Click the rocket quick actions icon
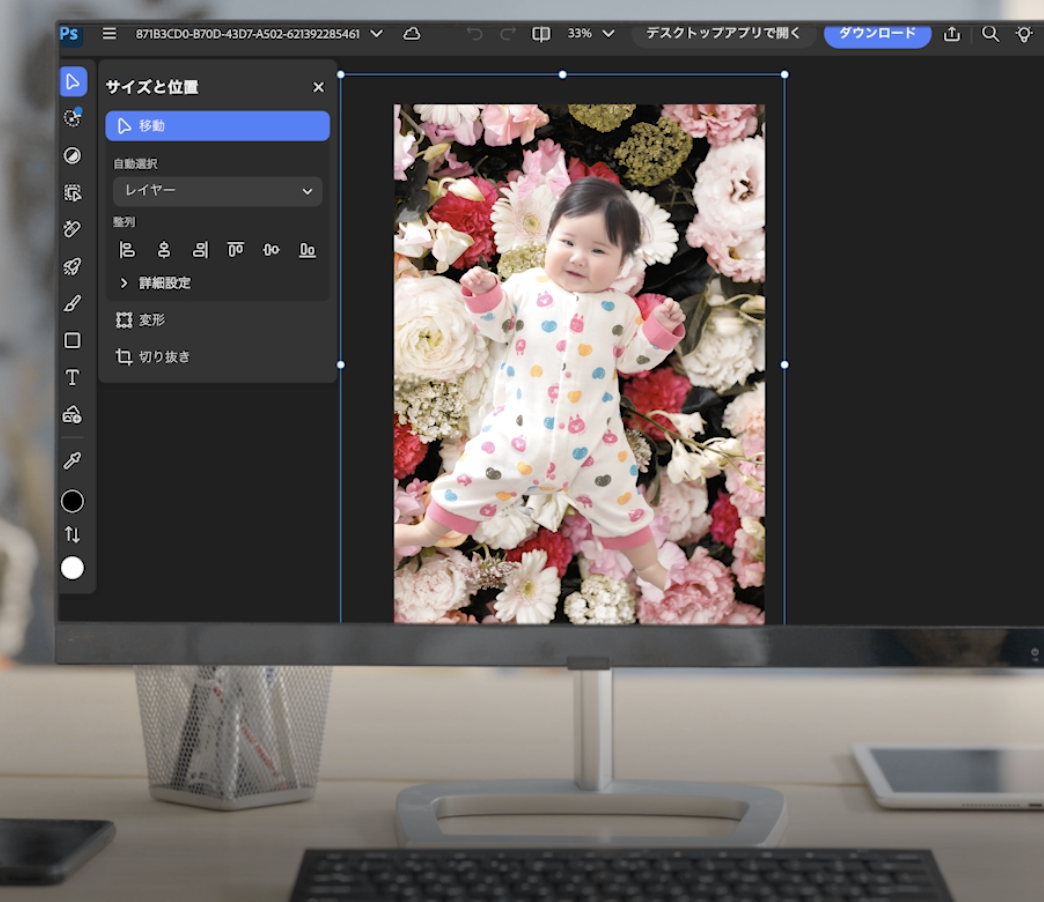The height and width of the screenshot is (902, 1044). (72, 267)
